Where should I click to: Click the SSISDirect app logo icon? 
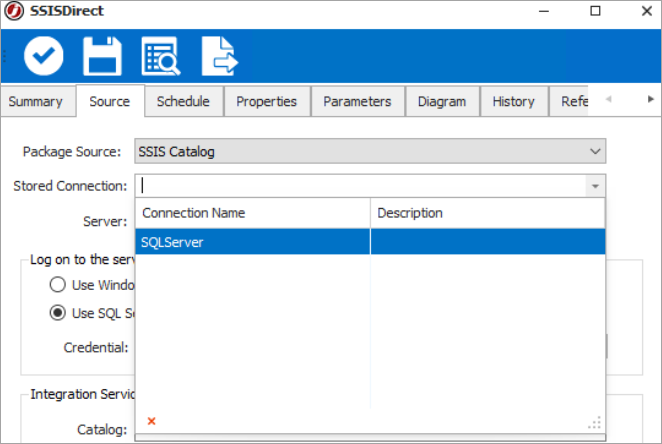(14, 11)
